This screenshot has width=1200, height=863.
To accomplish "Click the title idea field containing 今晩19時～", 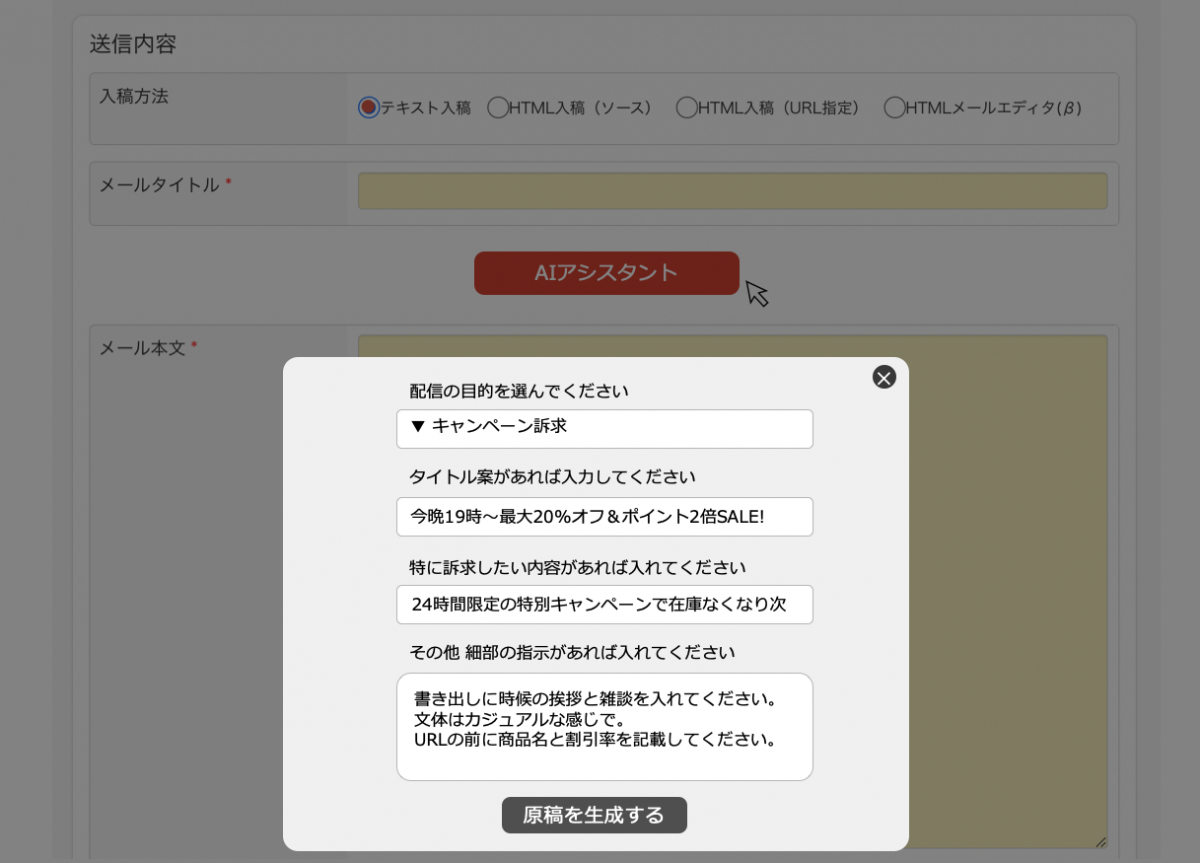I will (604, 517).
